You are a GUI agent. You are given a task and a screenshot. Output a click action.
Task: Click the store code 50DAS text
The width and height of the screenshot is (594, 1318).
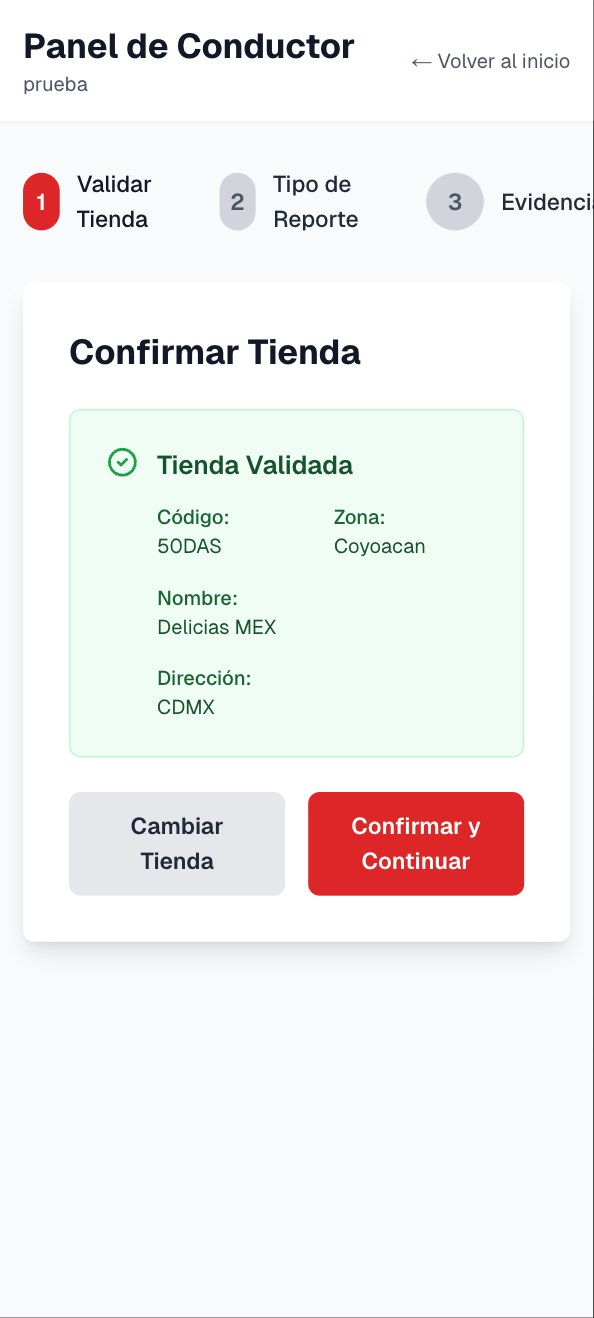[x=190, y=546]
